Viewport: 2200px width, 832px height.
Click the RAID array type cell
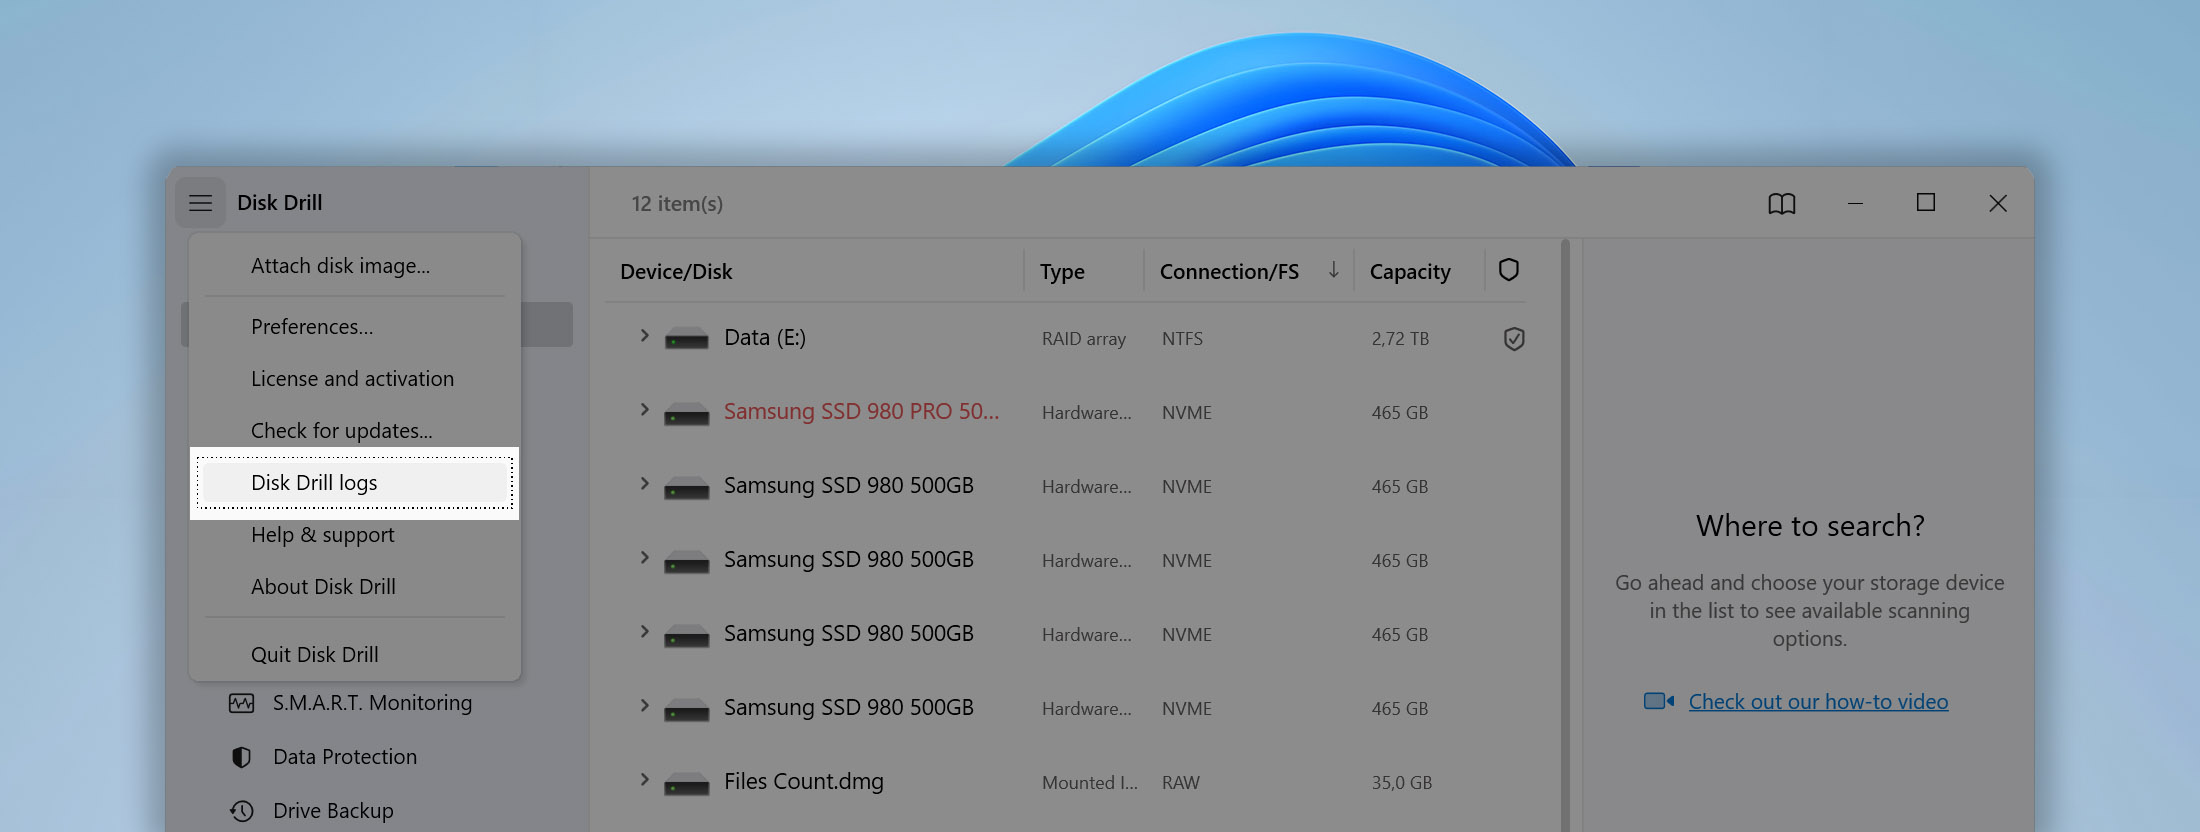[x=1084, y=339]
